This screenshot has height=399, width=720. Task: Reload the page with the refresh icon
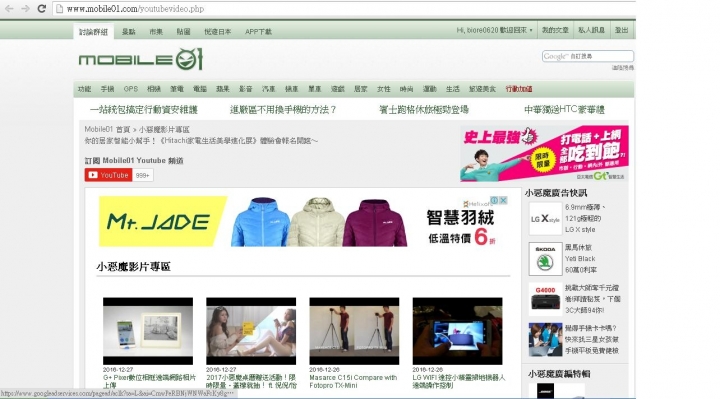tap(41, 9)
